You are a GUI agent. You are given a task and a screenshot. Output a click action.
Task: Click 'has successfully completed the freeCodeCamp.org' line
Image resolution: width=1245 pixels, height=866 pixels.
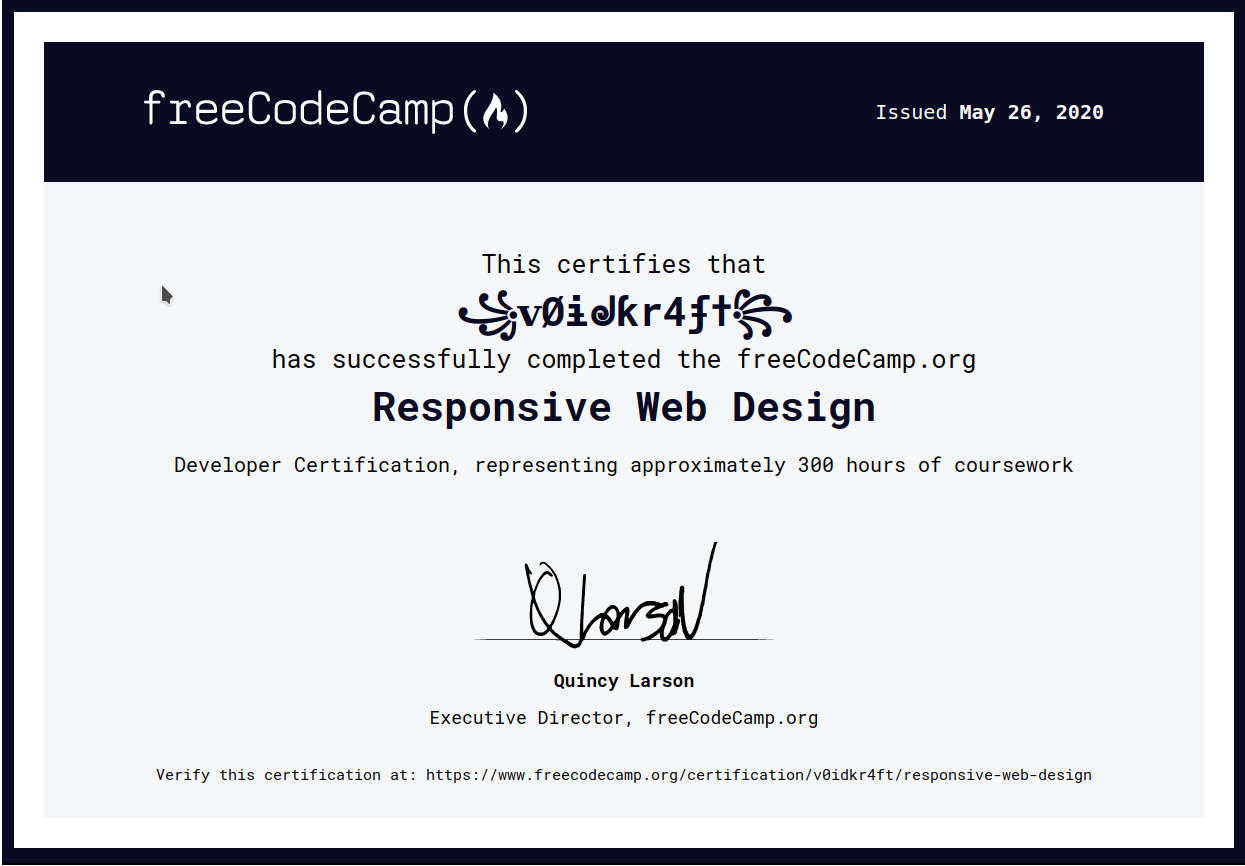tap(623, 359)
